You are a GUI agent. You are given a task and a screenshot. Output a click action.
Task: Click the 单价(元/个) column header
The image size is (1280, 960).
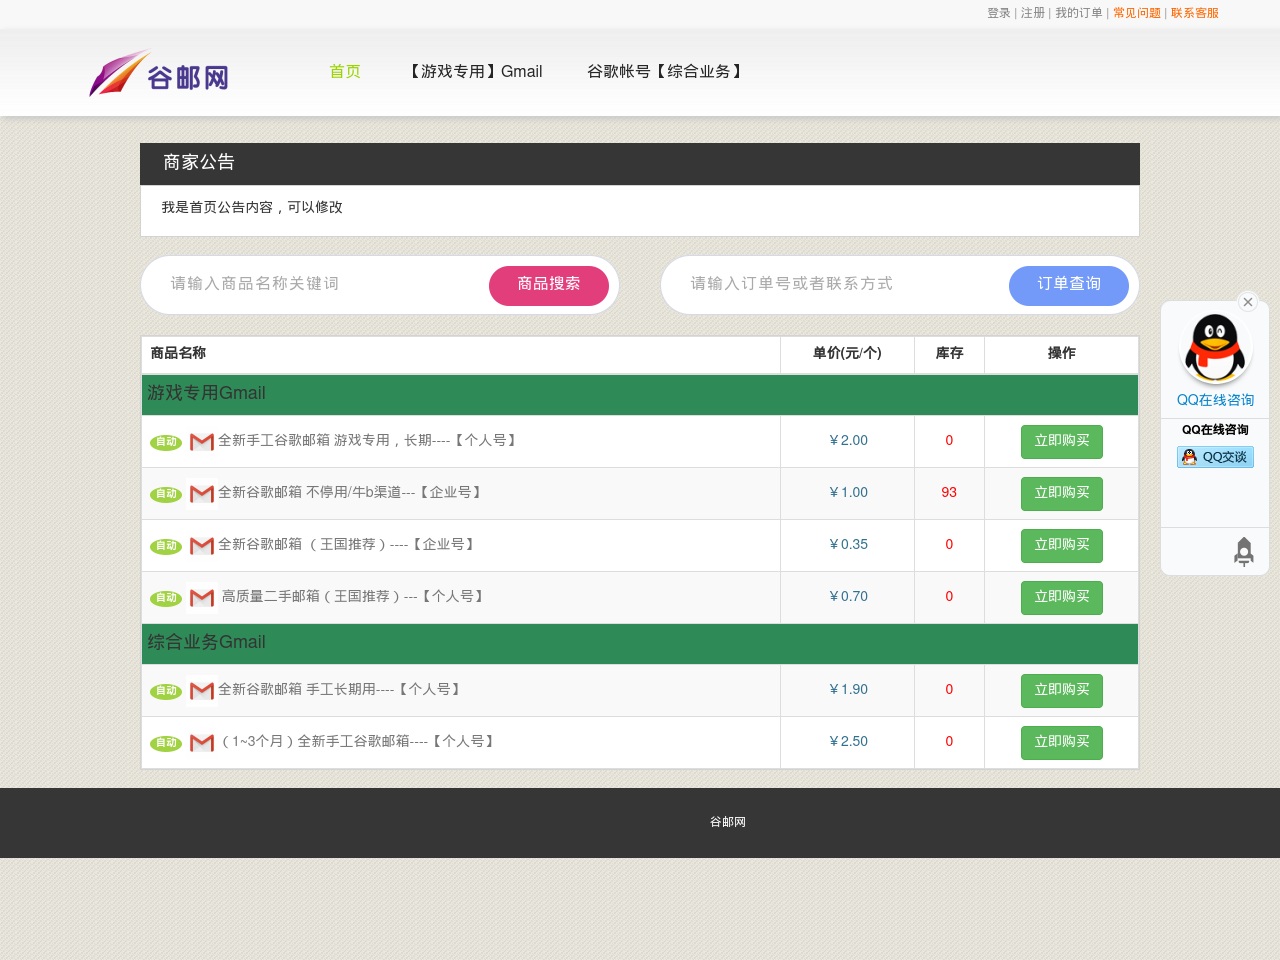[x=847, y=353]
